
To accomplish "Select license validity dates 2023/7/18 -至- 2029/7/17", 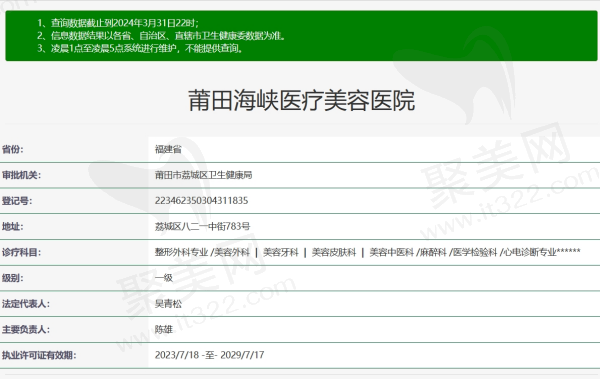I will tap(209, 355).
